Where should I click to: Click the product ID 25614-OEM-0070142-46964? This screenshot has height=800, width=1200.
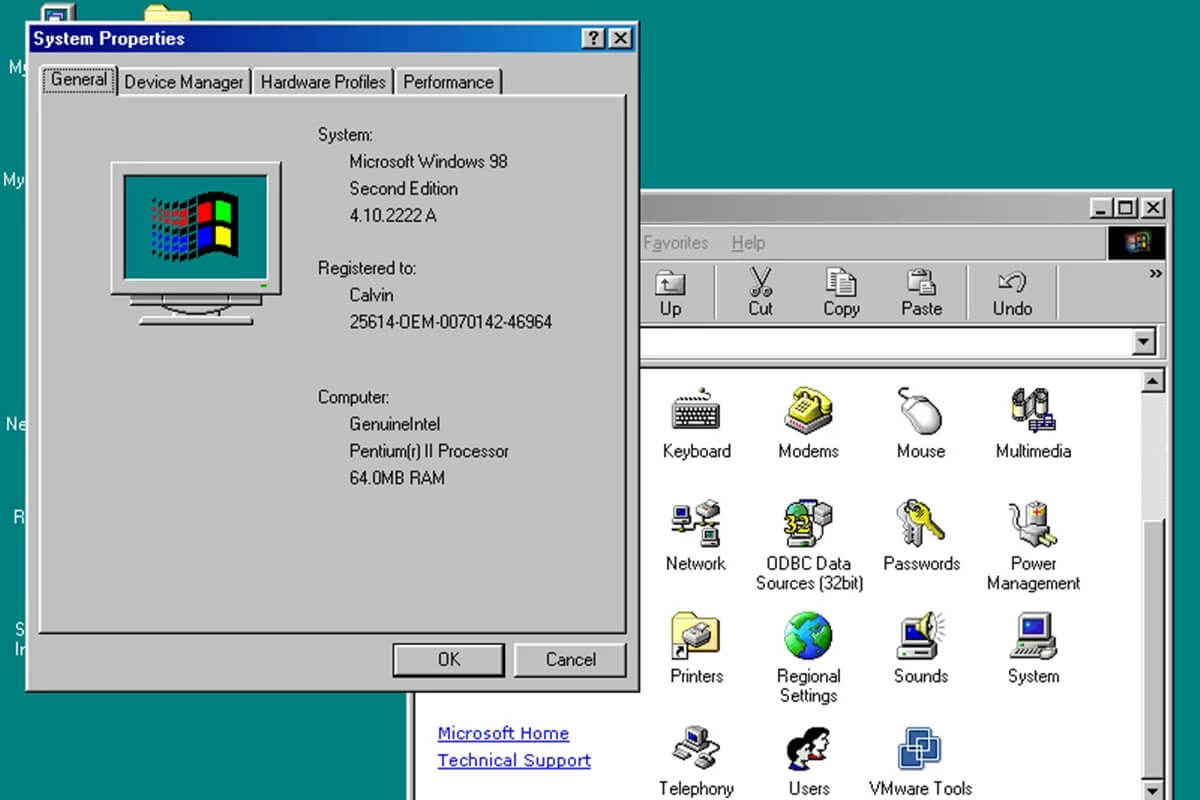pyautogui.click(x=450, y=322)
